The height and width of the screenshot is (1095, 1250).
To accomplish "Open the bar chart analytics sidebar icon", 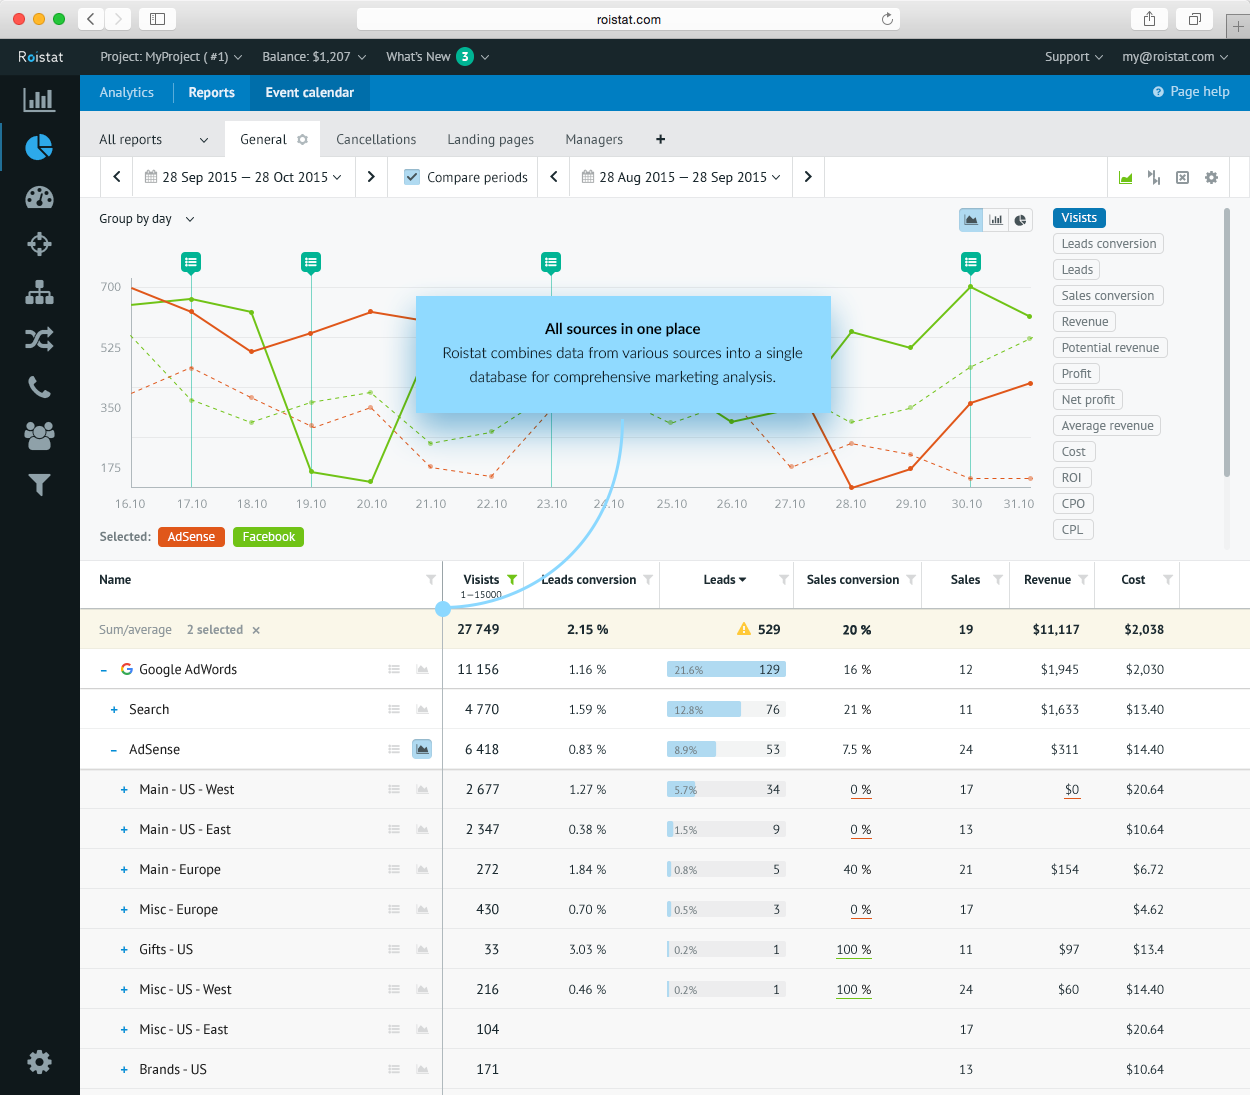I will pos(39,99).
